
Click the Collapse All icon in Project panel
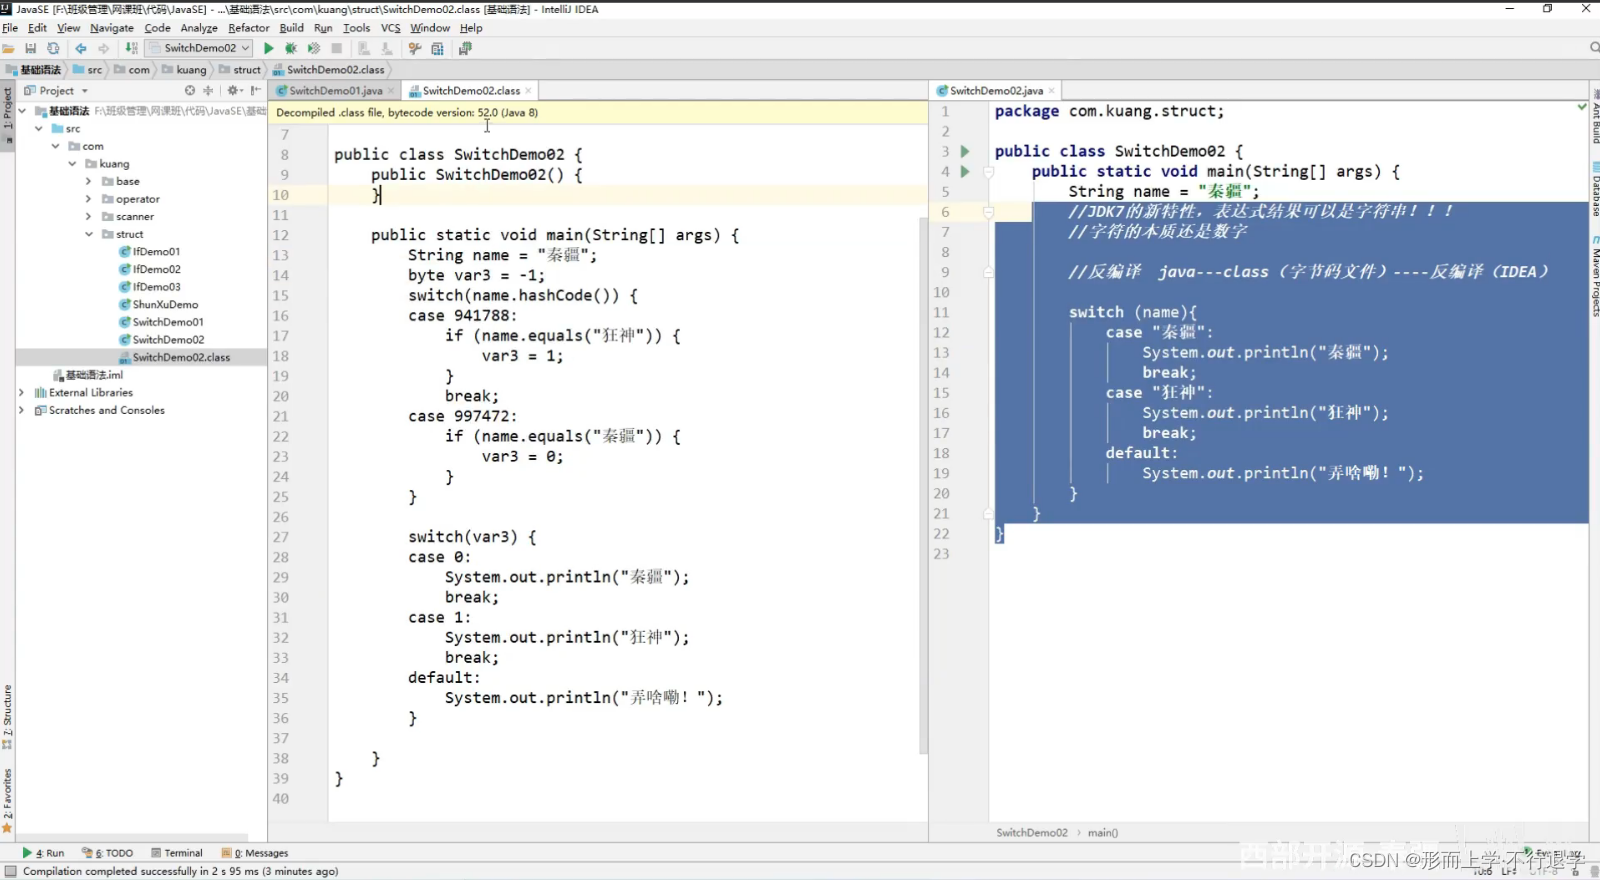tap(208, 90)
